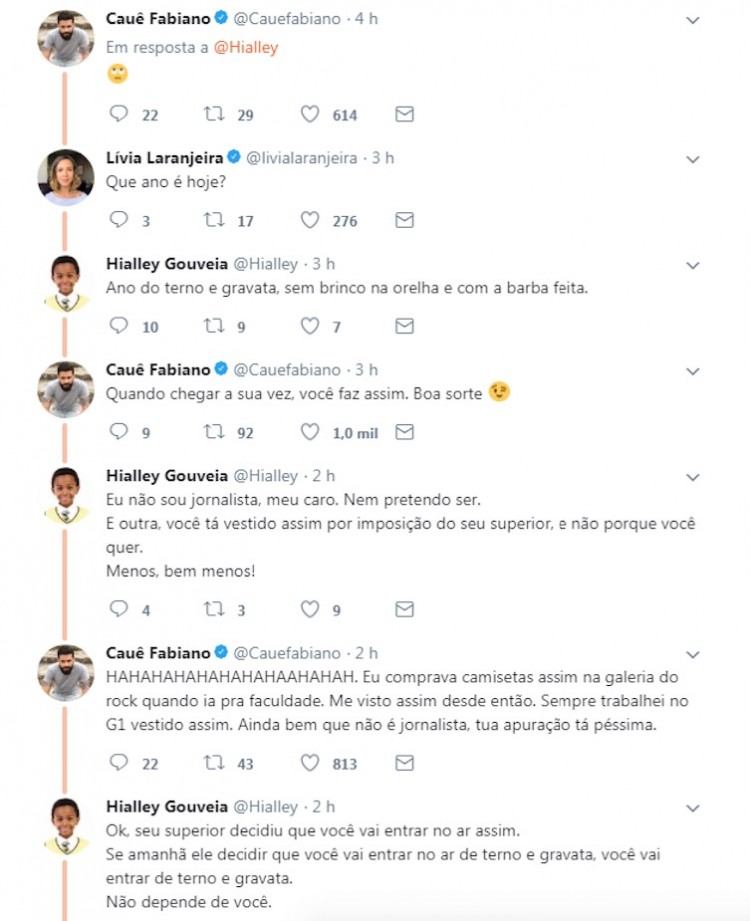Like Lívia Laranjeira's "Que ano é hoje?" tweet
This screenshot has width=750, height=921.
[310, 220]
